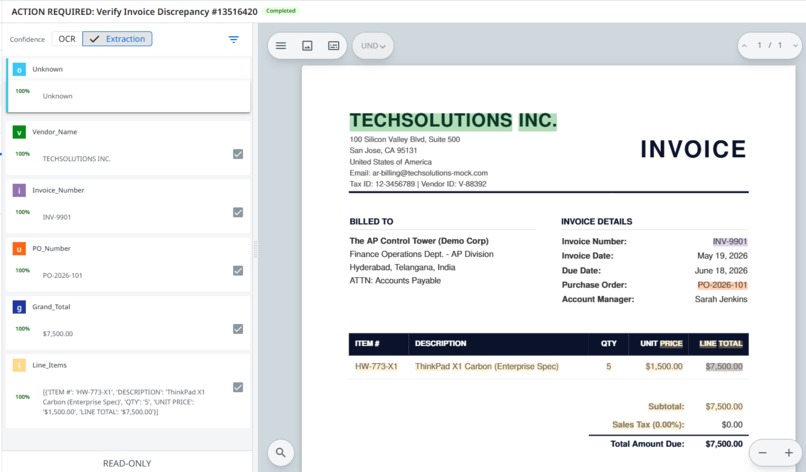
Task: Switch to OCR confidence mode
Action: (67, 39)
